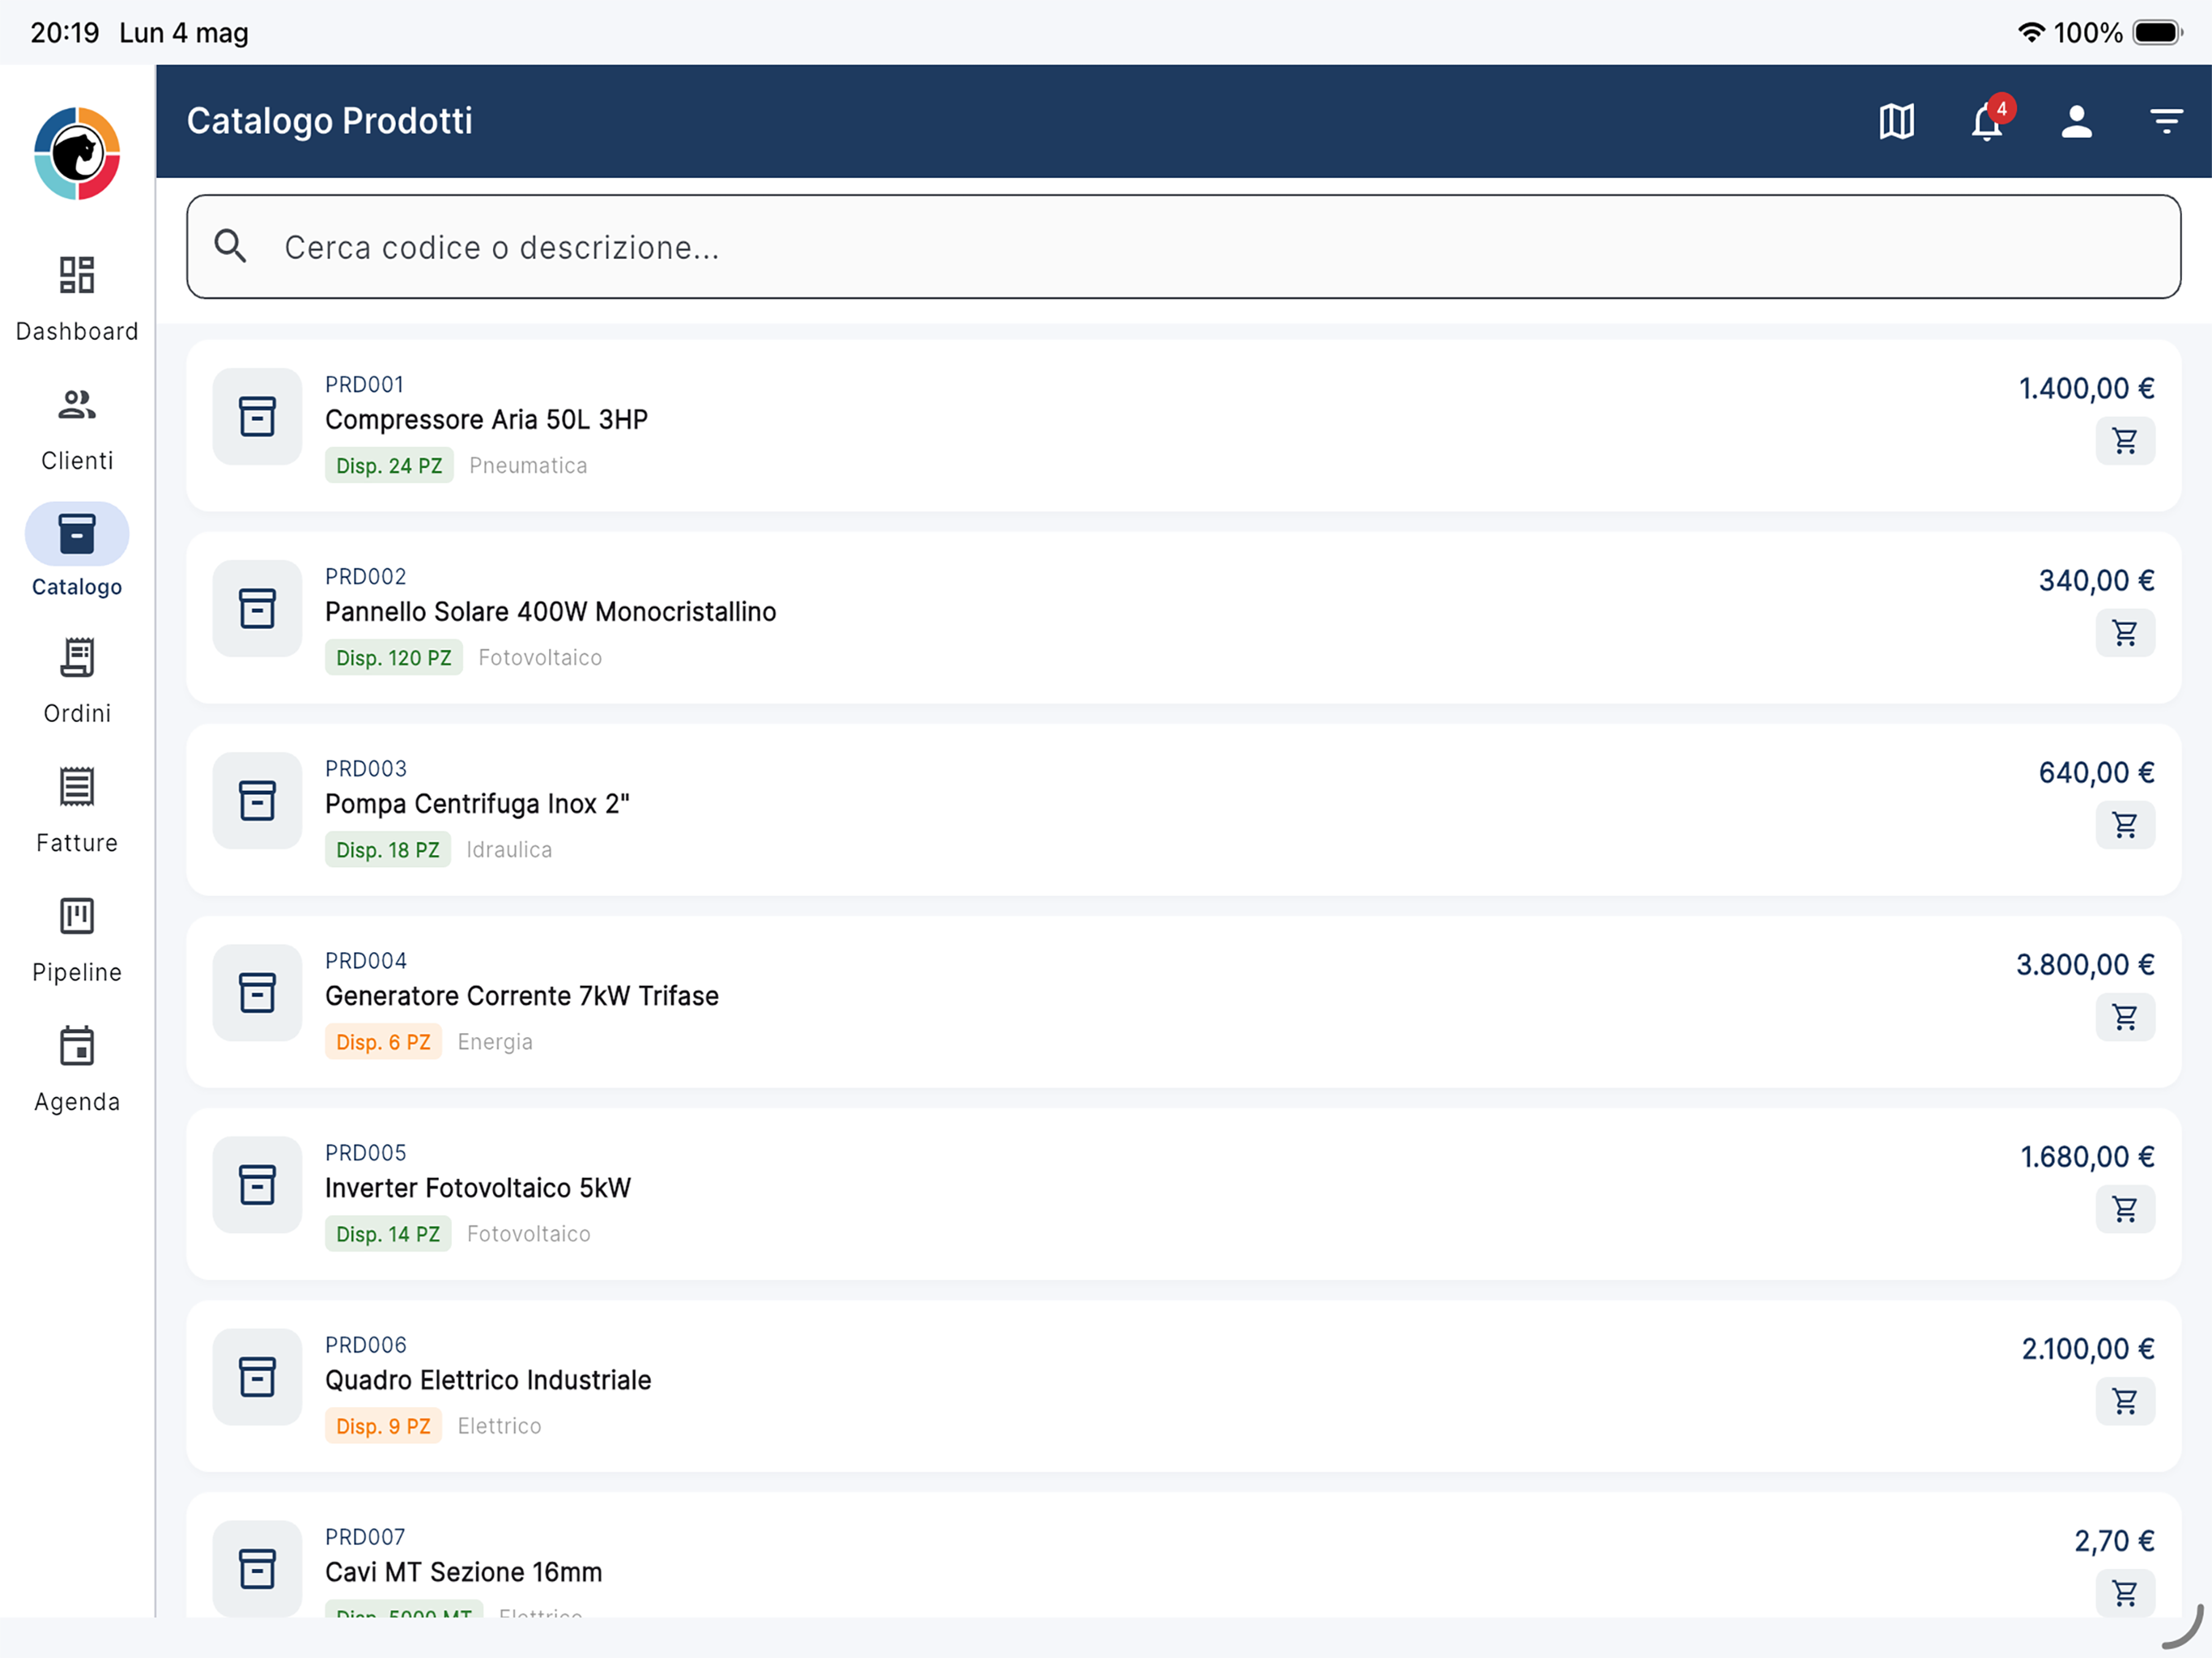Click the price 340,00 €
Viewport: 2212px width, 1658px height.
tap(2096, 581)
